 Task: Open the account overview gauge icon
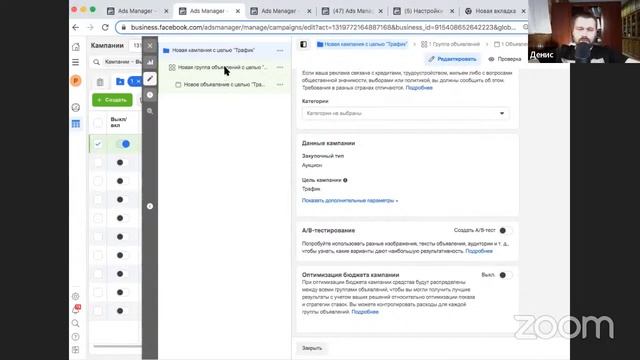76,107
